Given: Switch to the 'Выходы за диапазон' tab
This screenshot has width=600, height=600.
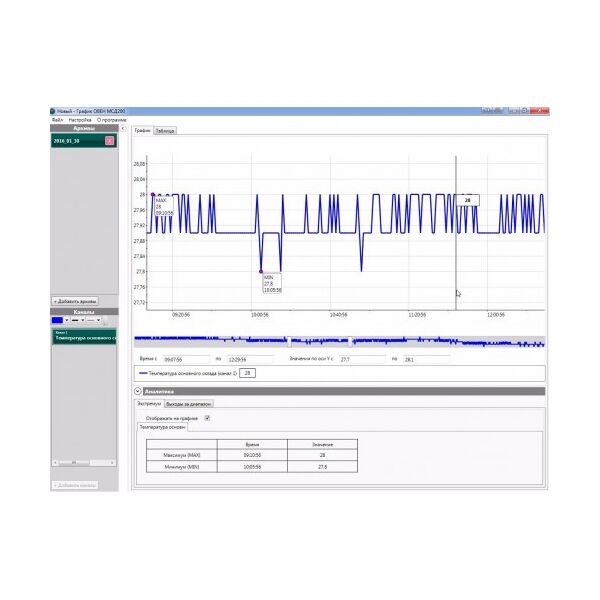Looking at the screenshot, I should [188, 404].
